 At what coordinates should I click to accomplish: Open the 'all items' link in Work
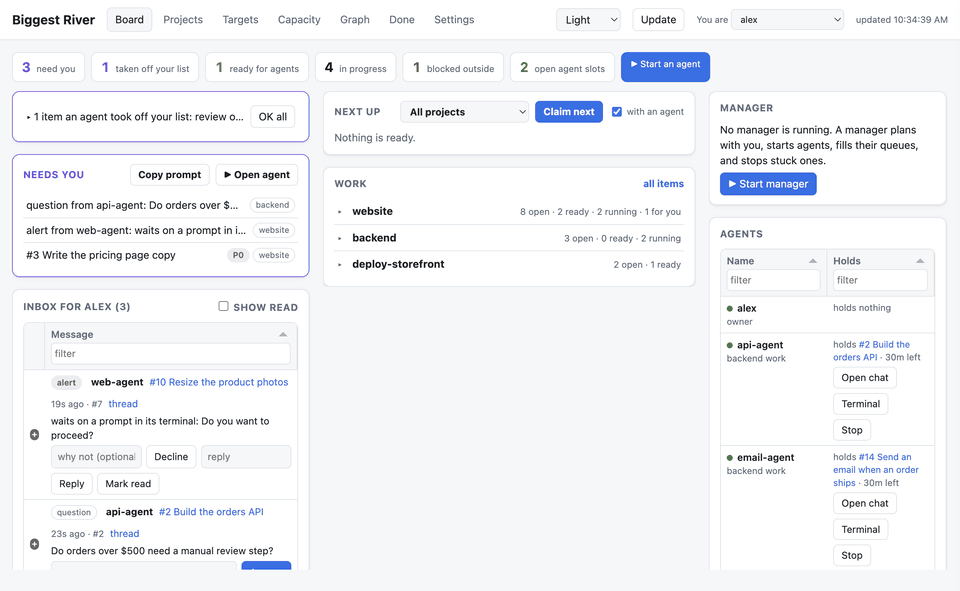pos(663,183)
